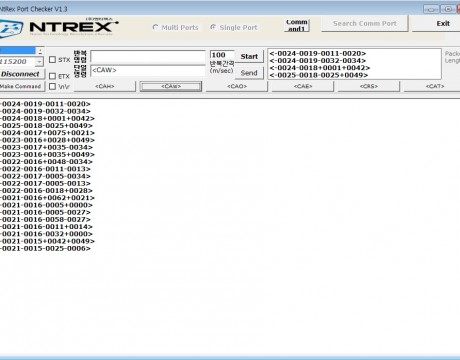Click the Search Comm Port button

tap(365, 24)
